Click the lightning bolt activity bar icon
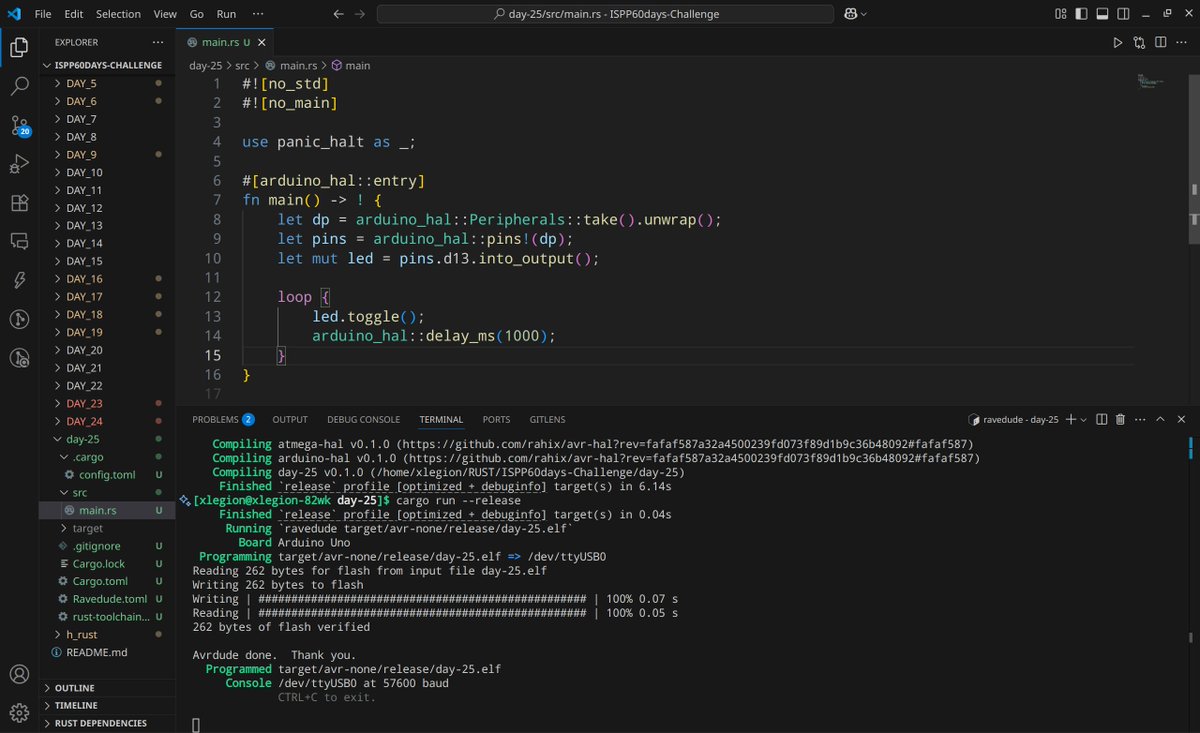This screenshot has width=1200, height=733. [x=19, y=280]
